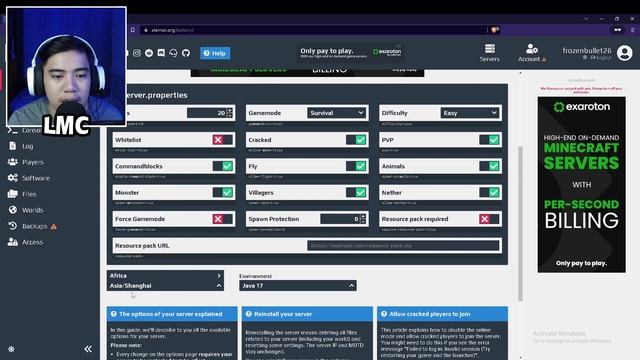Toggle the Animals switch
Image resolution: width=640 pixels, height=360 pixels.
489,166
